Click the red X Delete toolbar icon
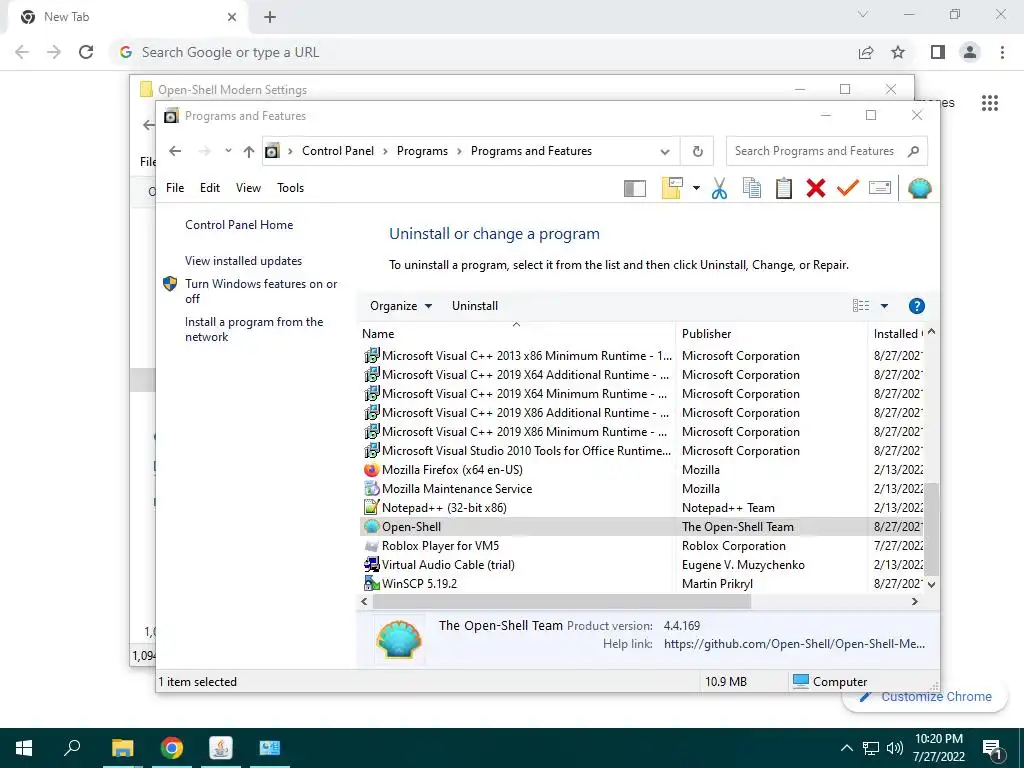1024x768 pixels. click(816, 189)
